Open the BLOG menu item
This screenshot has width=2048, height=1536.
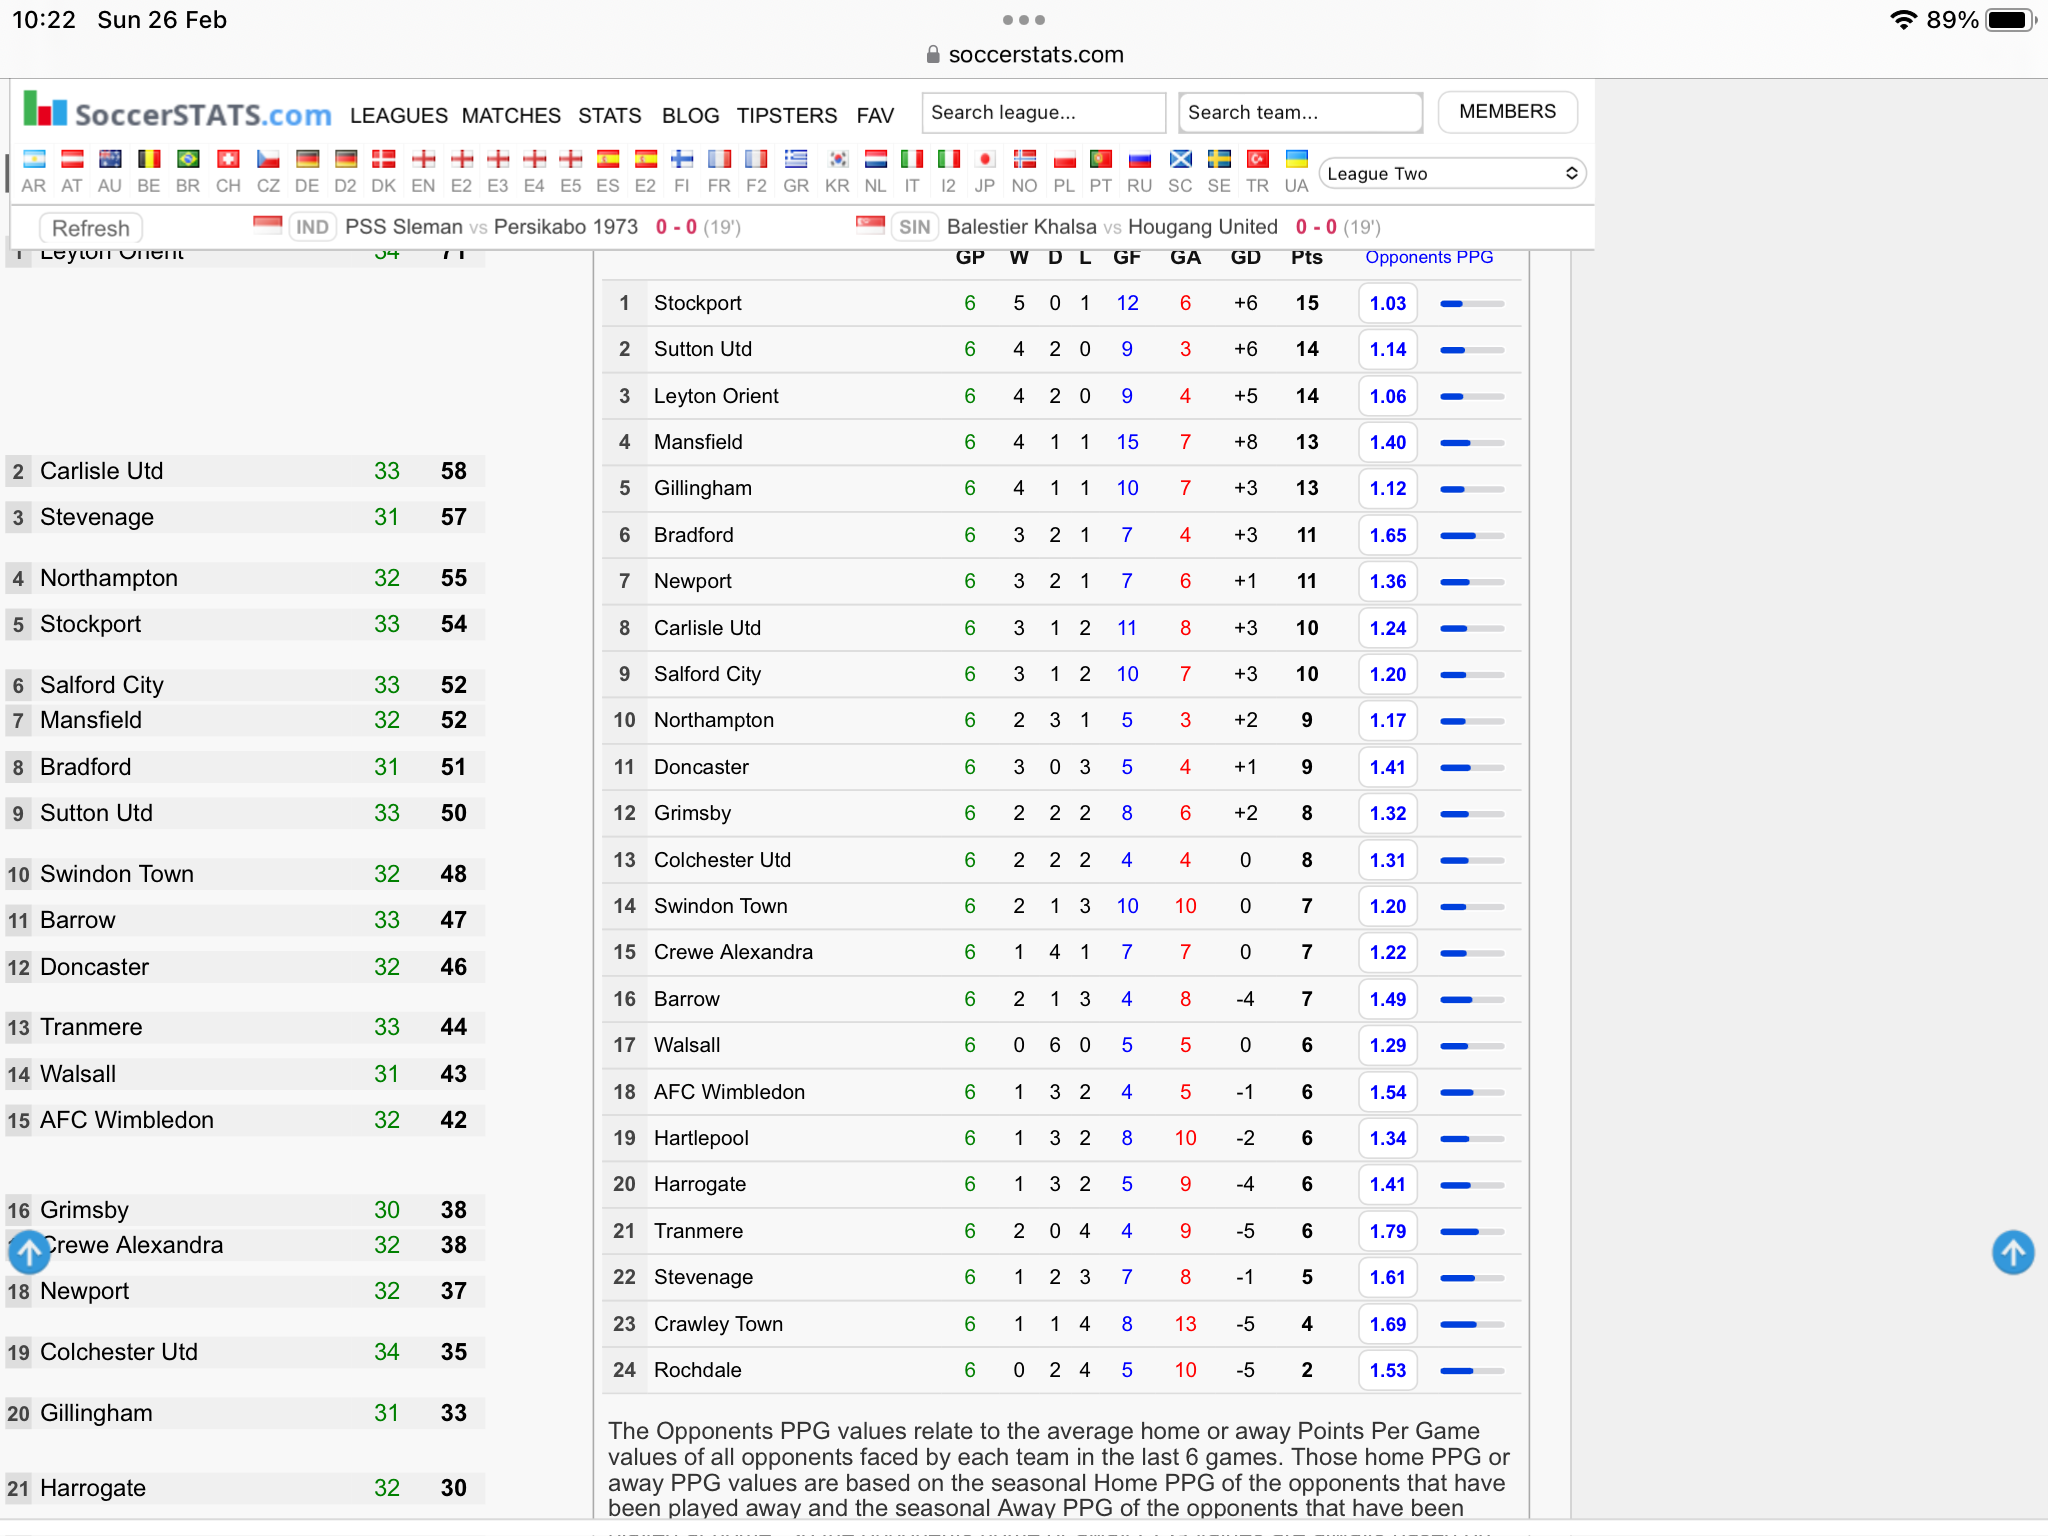691,116
